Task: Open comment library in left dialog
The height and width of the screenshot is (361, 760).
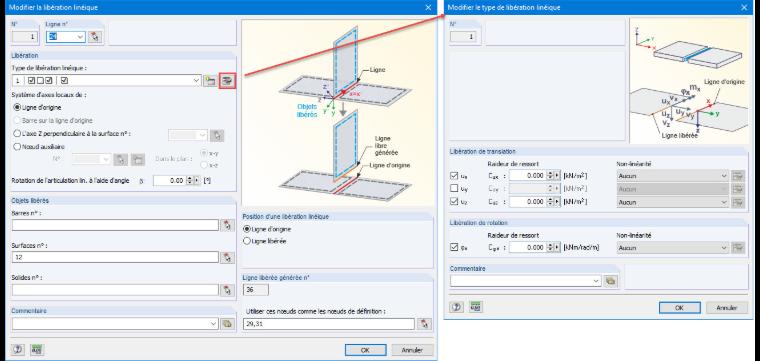Action: (227, 324)
